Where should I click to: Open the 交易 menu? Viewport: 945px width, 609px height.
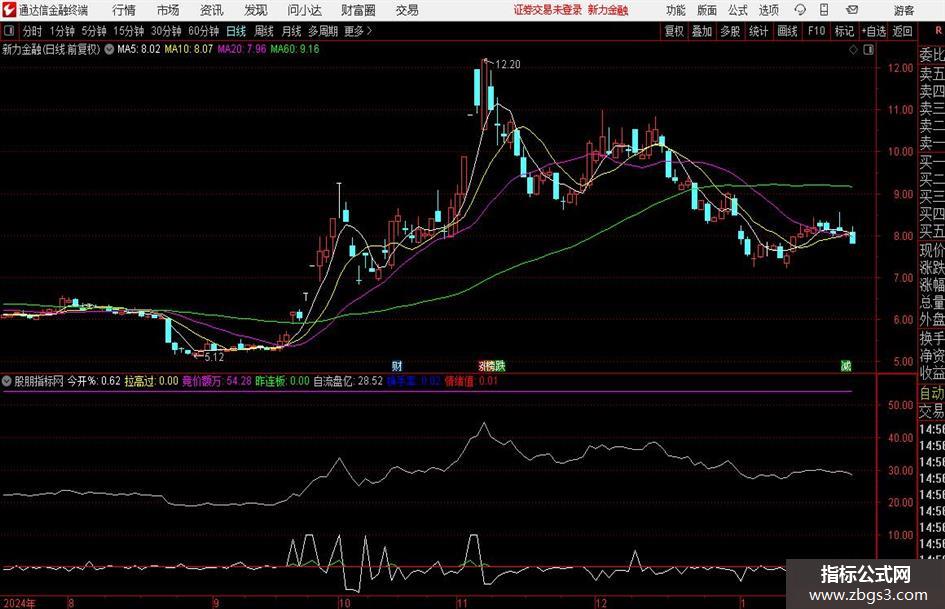(407, 10)
